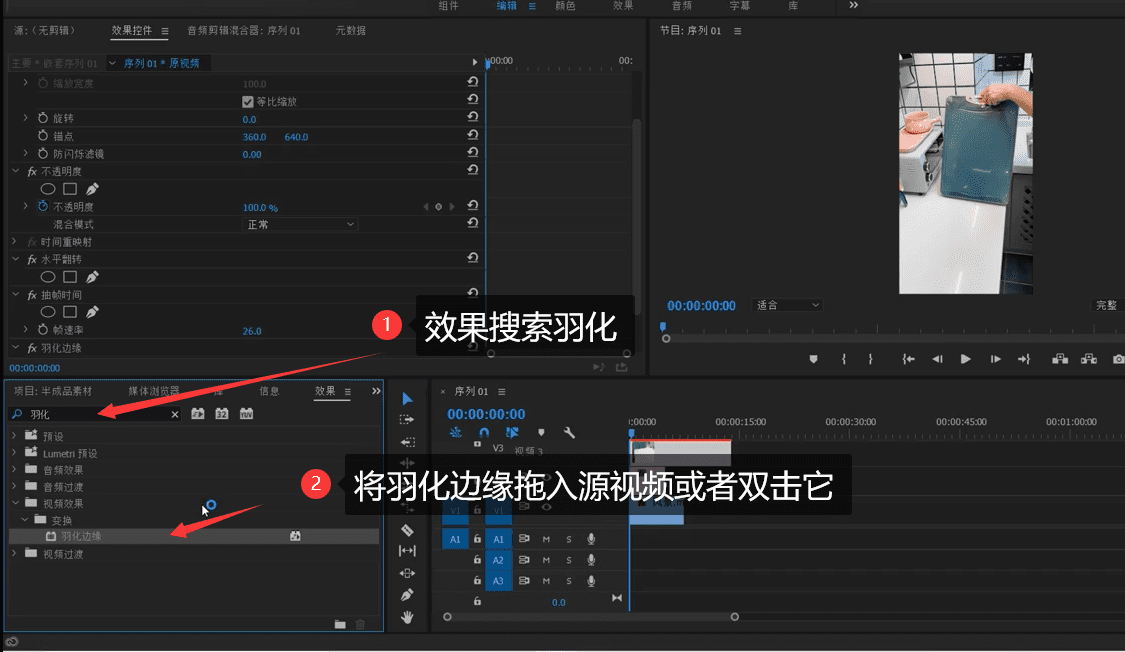
Task: Mark In point in Program Monitor
Action: (844, 359)
